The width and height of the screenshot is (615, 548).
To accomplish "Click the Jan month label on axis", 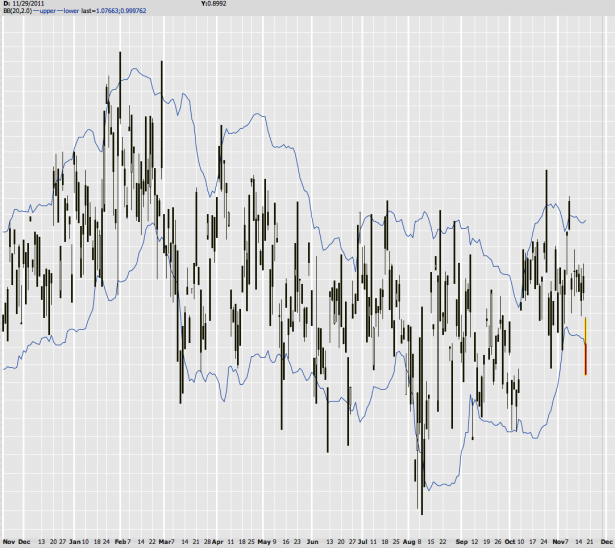I will [75, 542].
